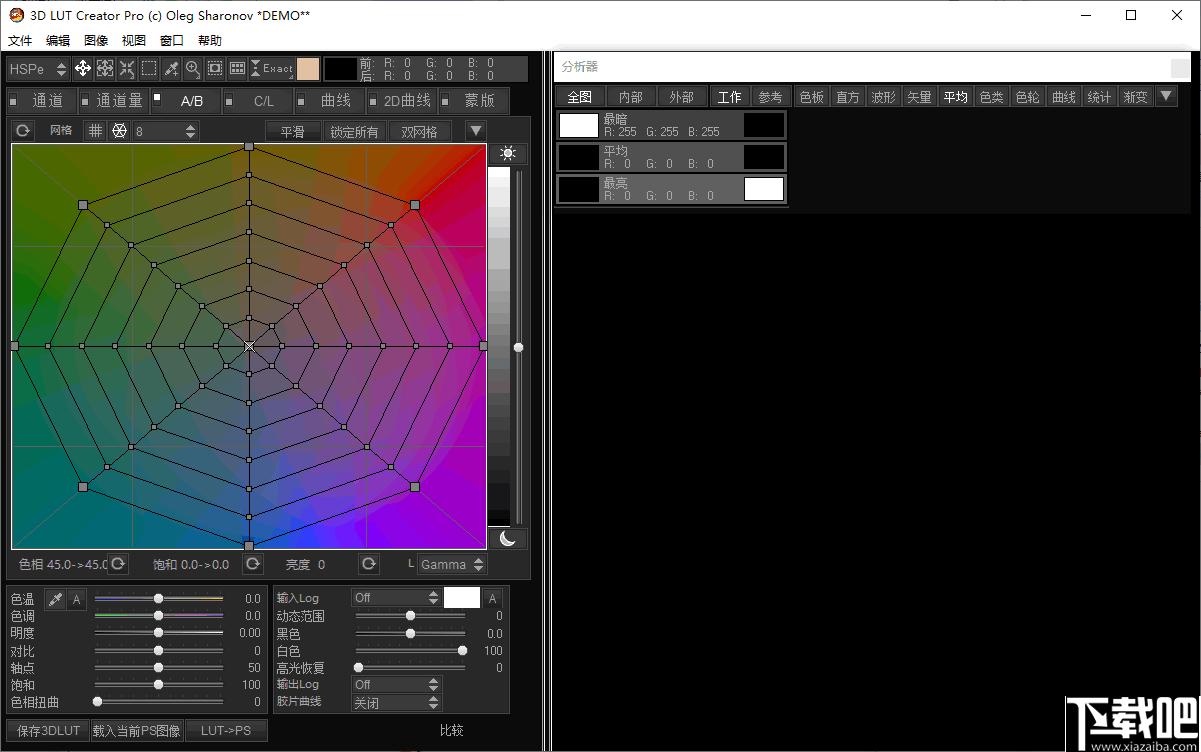1201x752 pixels.
Task: Toggle the C/L tab checkbox
Action: tap(230, 100)
